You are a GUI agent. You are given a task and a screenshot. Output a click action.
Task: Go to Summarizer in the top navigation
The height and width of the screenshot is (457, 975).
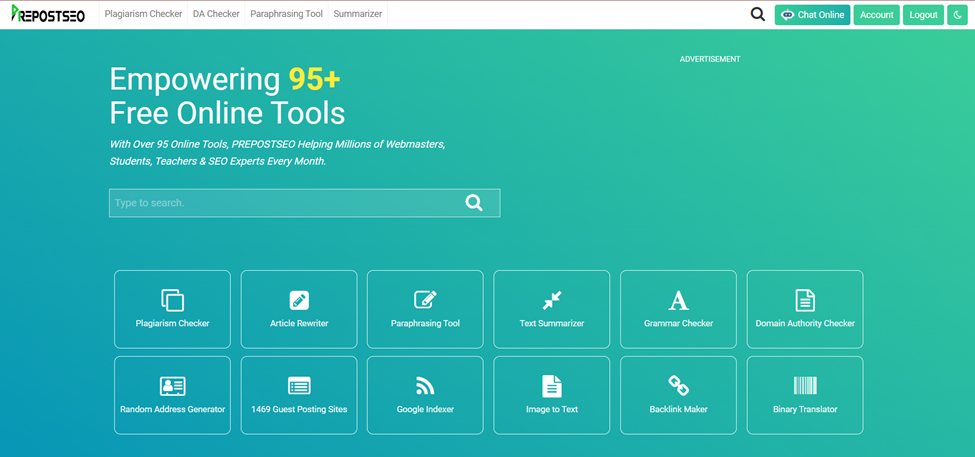[x=357, y=15]
